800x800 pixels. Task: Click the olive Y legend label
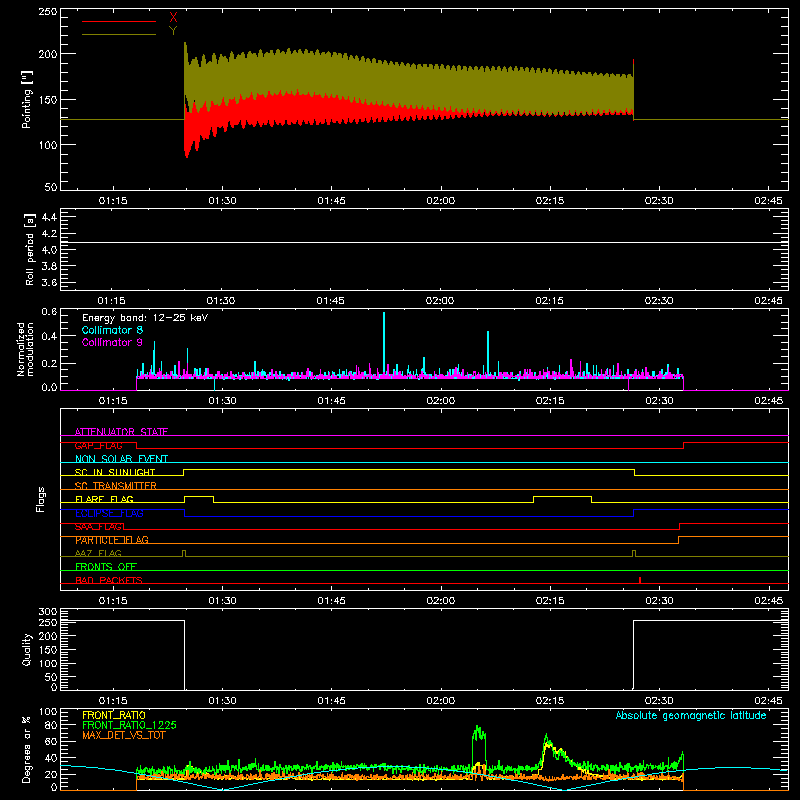tap(173, 31)
